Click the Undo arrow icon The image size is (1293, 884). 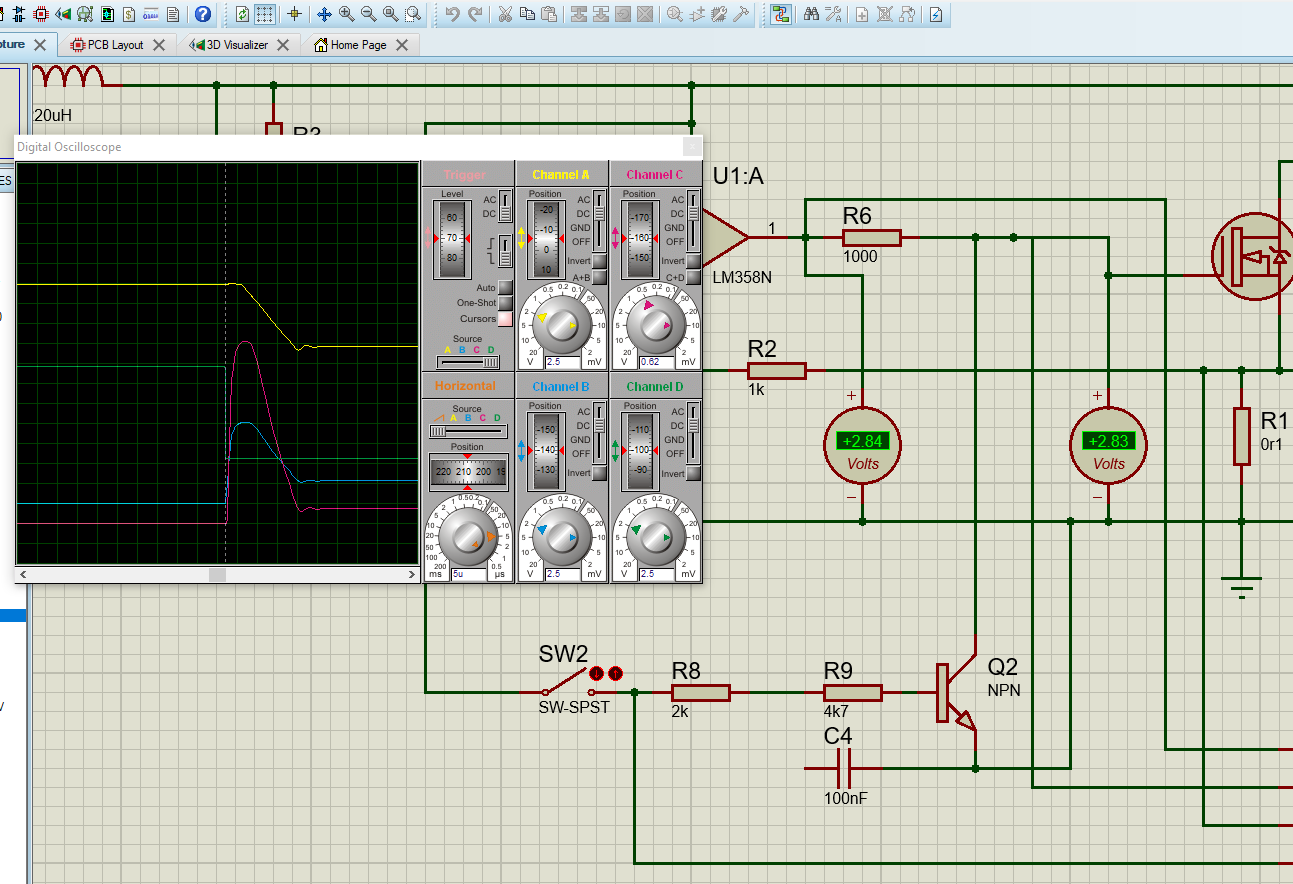coord(452,14)
